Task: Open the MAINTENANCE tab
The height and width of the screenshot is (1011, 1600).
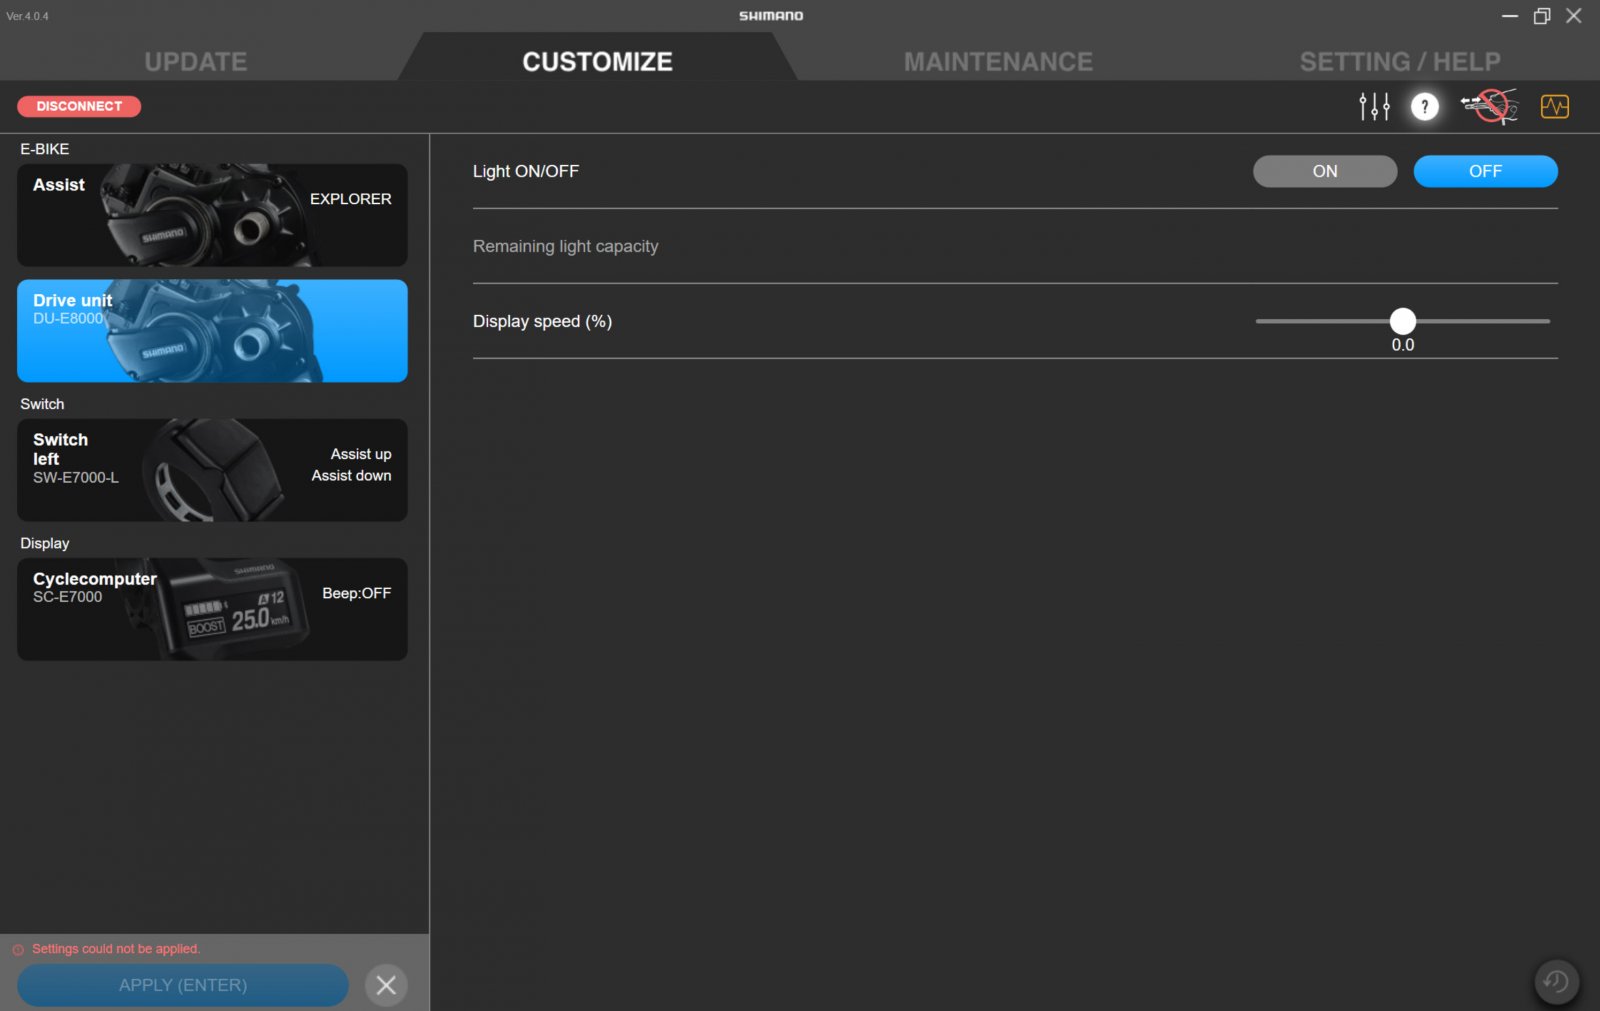Action: 998,62
